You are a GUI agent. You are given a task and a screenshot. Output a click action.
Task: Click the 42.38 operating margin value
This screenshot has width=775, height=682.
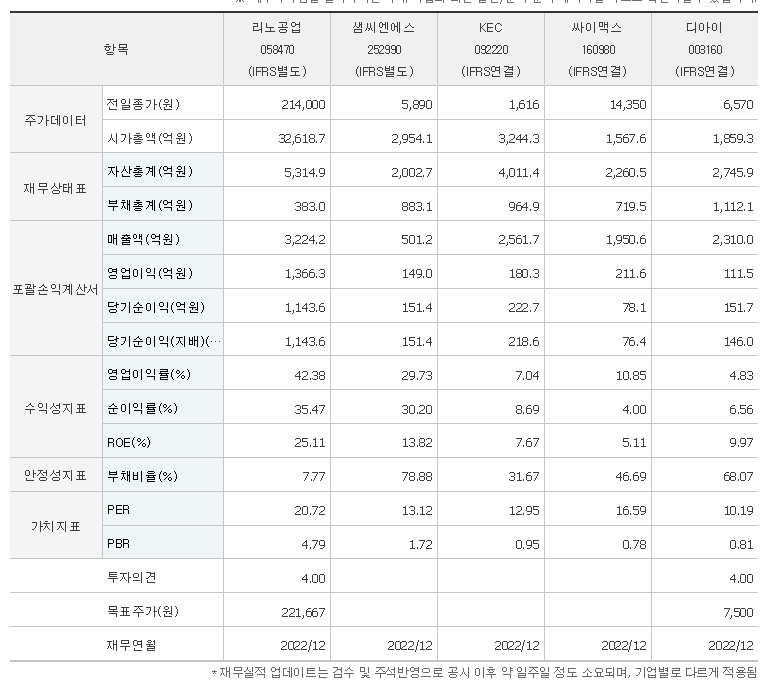(309, 376)
